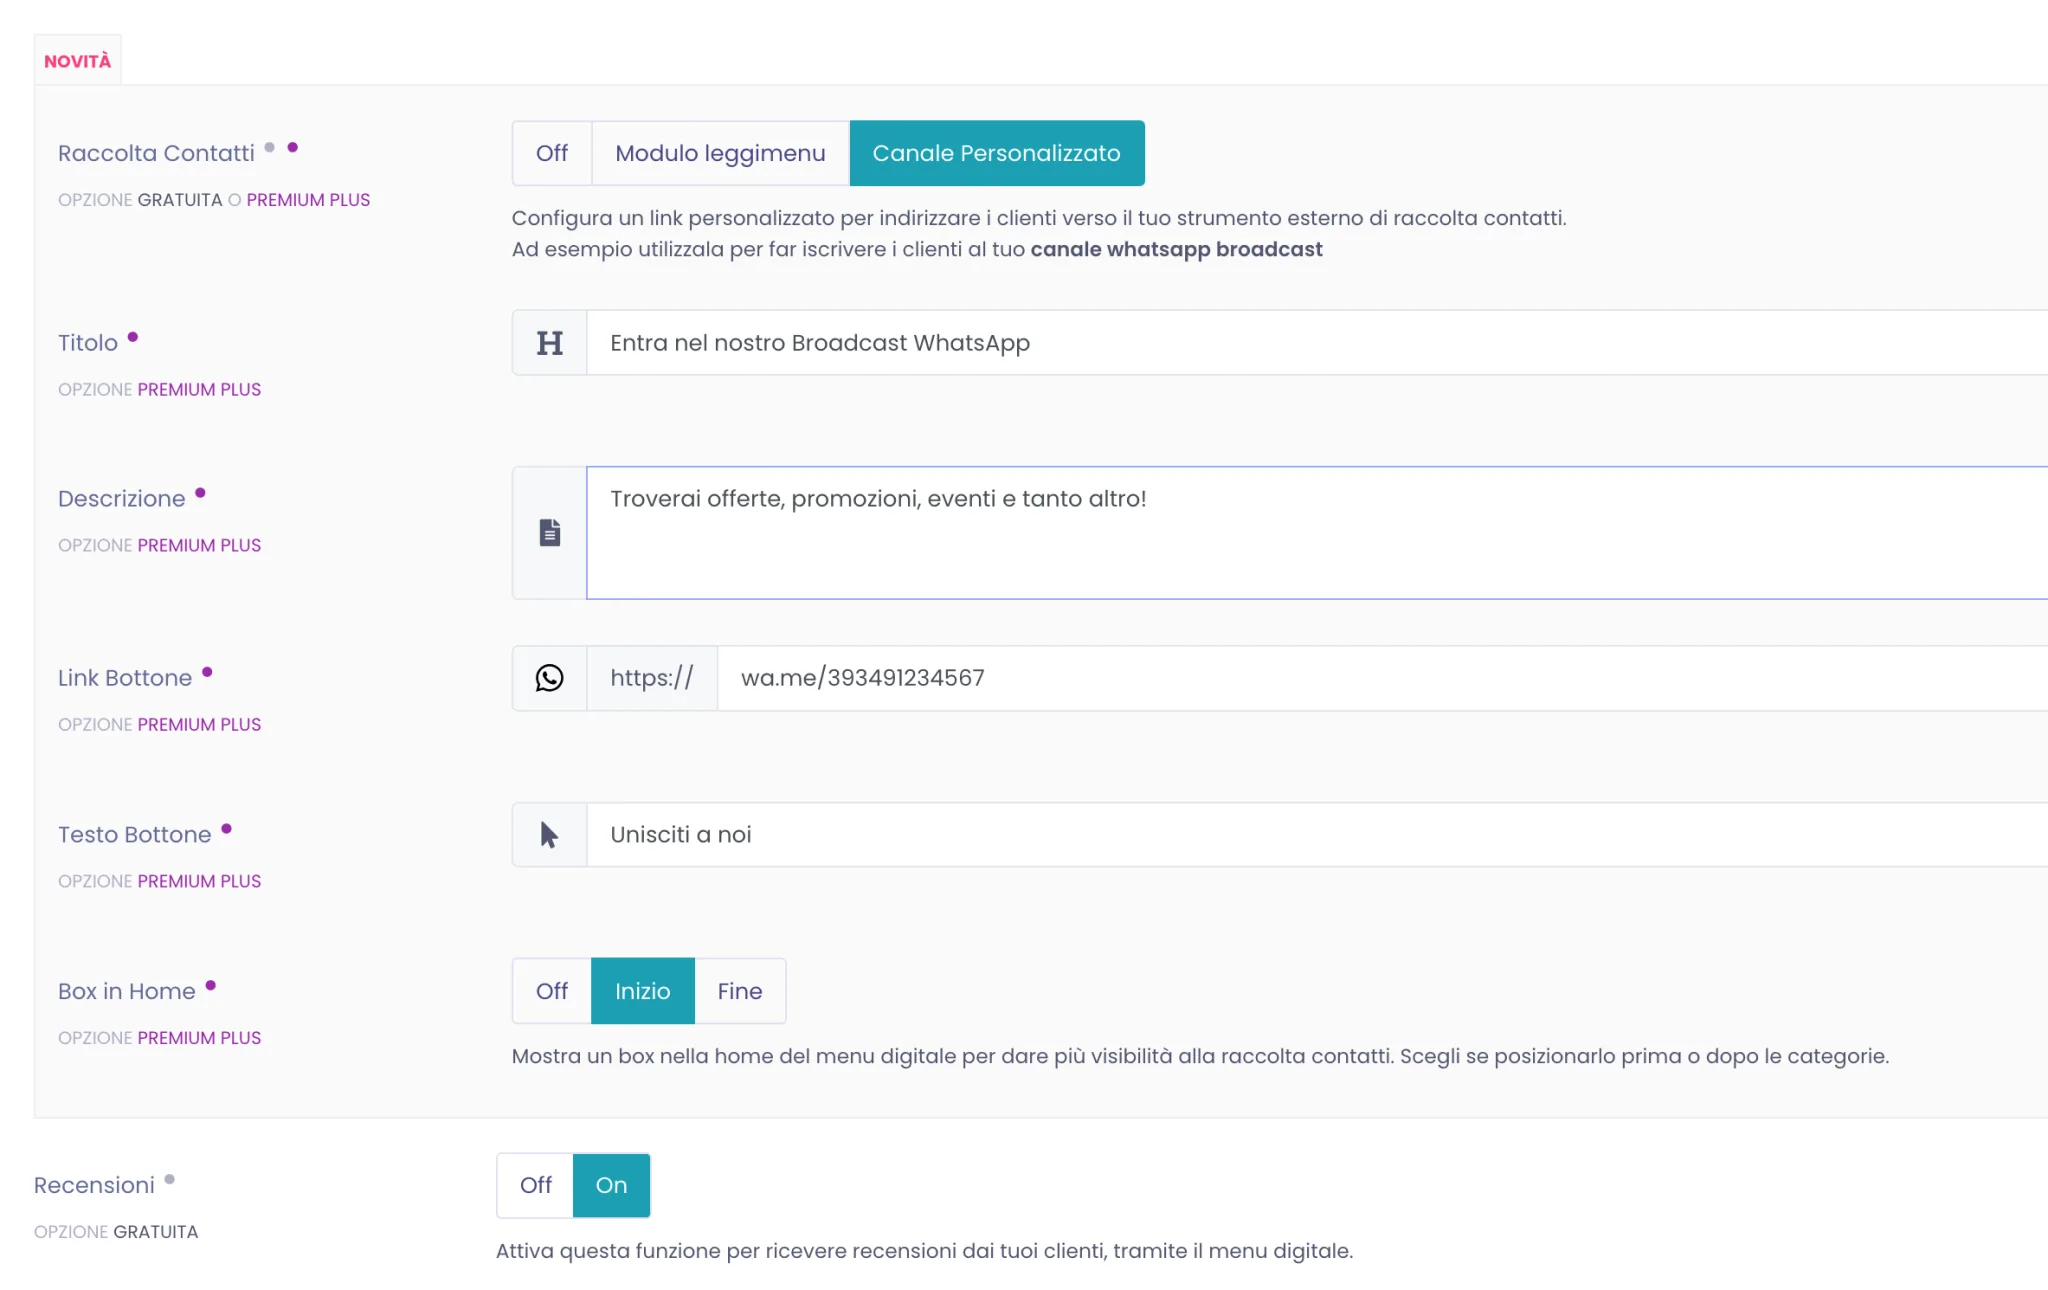Turn Recensioni On
Image resolution: width=2048 pixels, height=1290 pixels.
point(611,1185)
